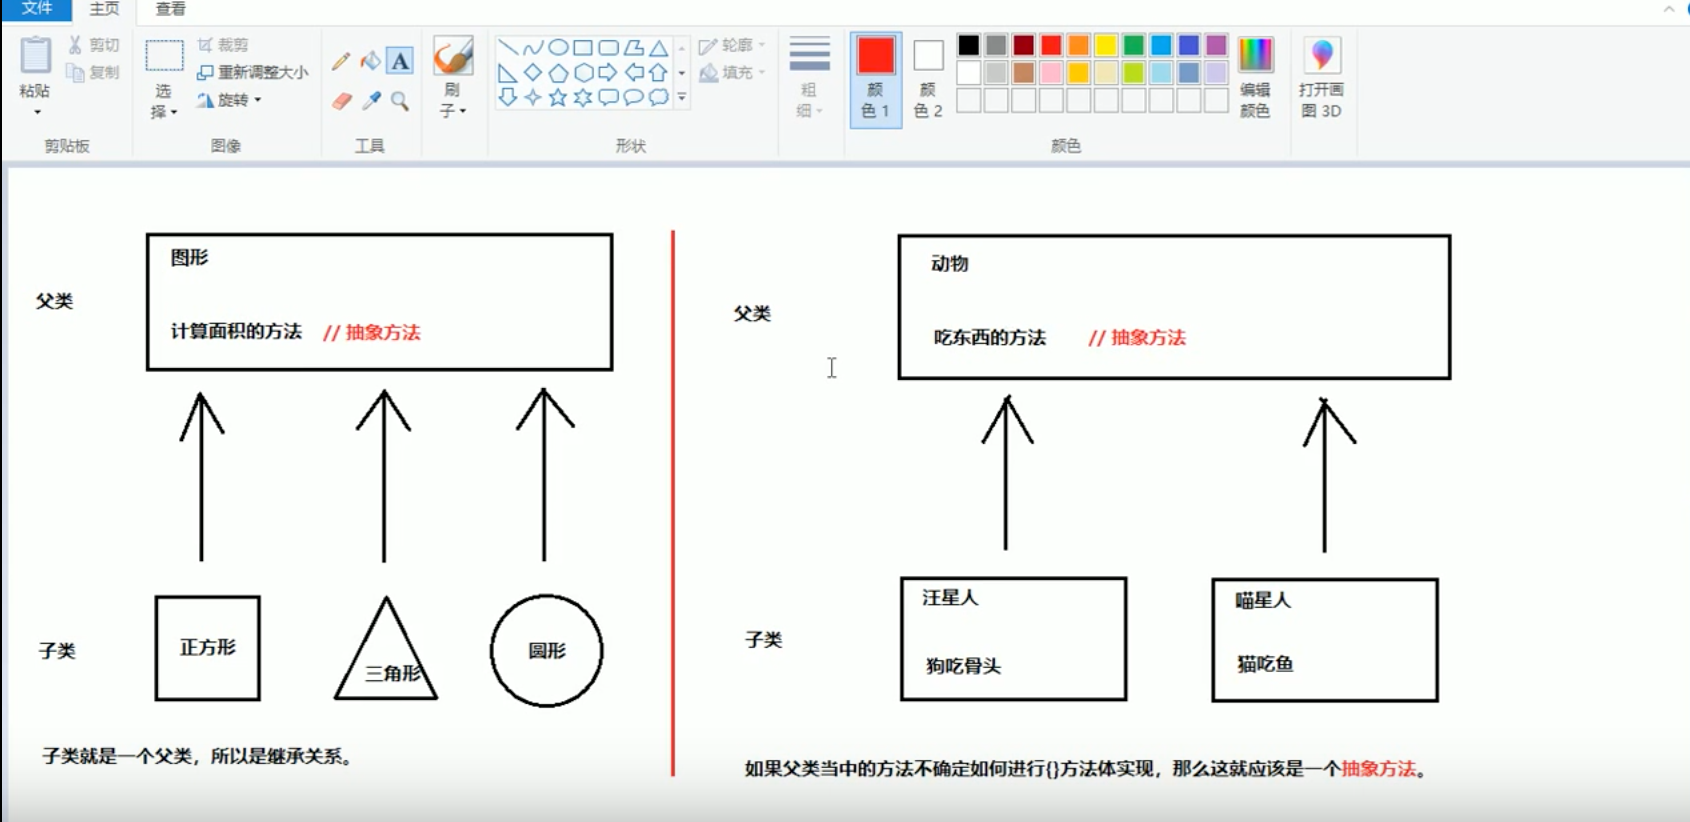Pick the polygon shape
Screen dimensions: 1690x822
pyautogui.click(x=633, y=47)
